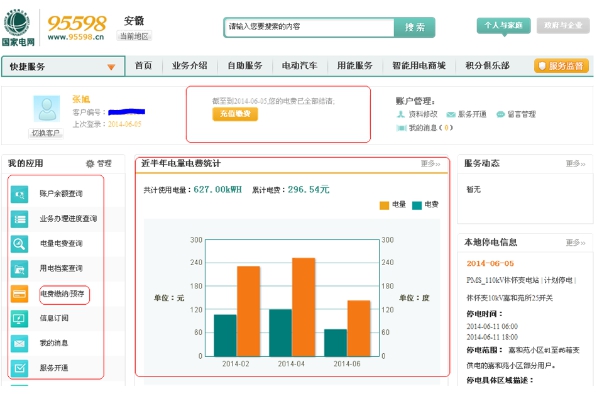Click the orange 电量 legend swatch
The image size is (597, 394).
384,206
